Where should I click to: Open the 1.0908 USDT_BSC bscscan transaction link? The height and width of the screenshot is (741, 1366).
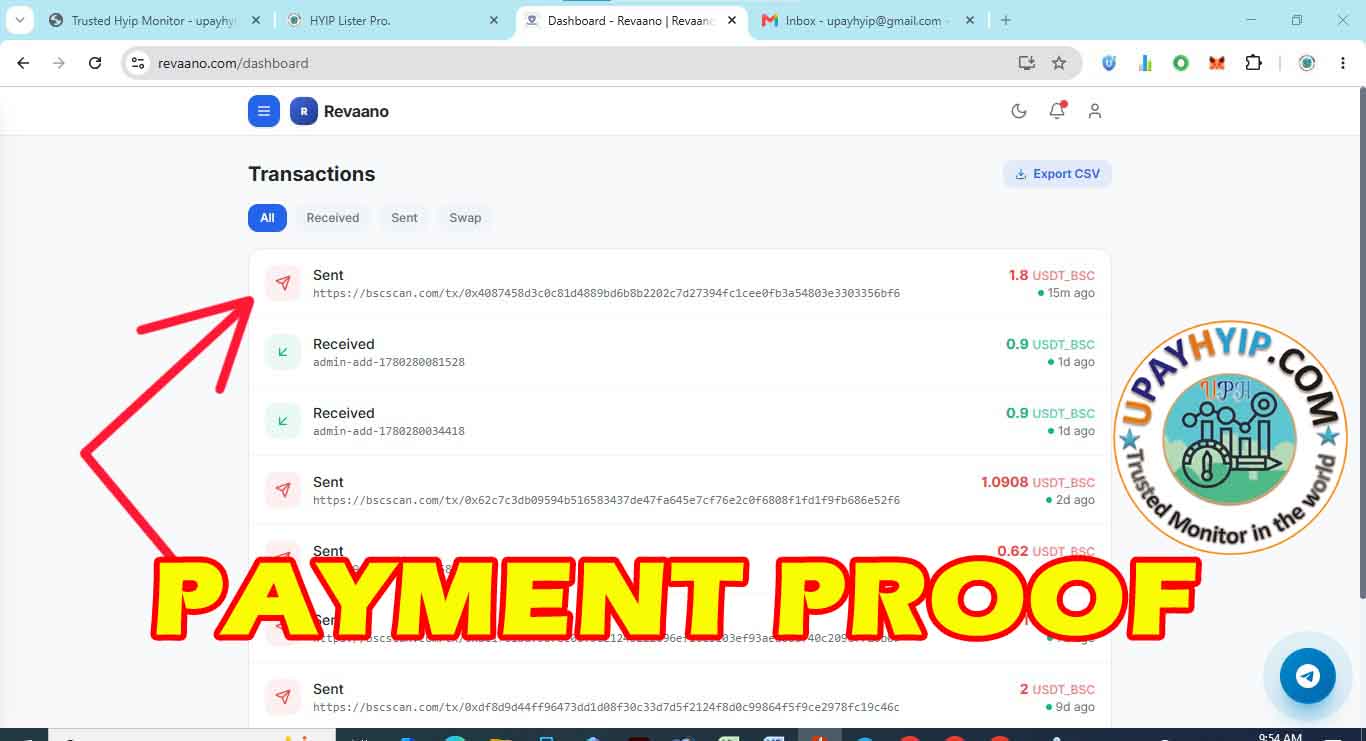point(606,500)
